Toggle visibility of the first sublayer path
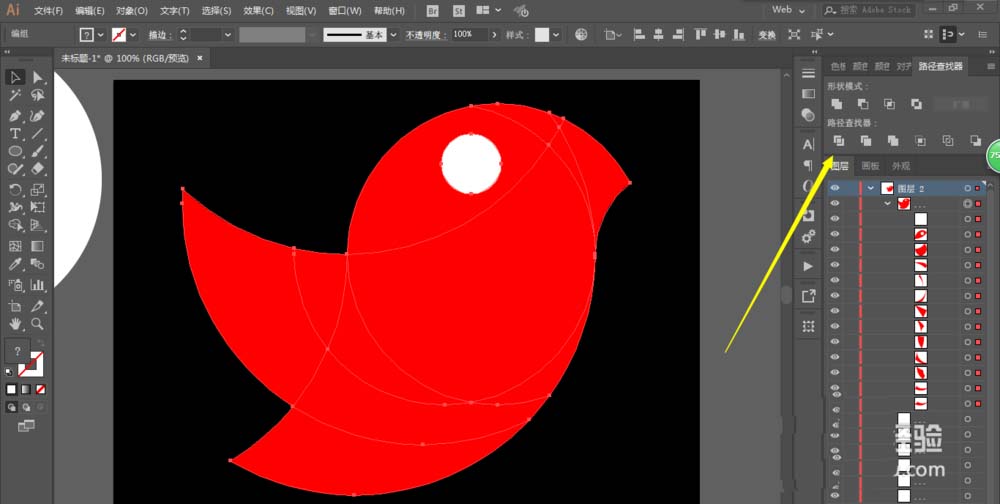The height and width of the screenshot is (504, 1000). point(835,219)
